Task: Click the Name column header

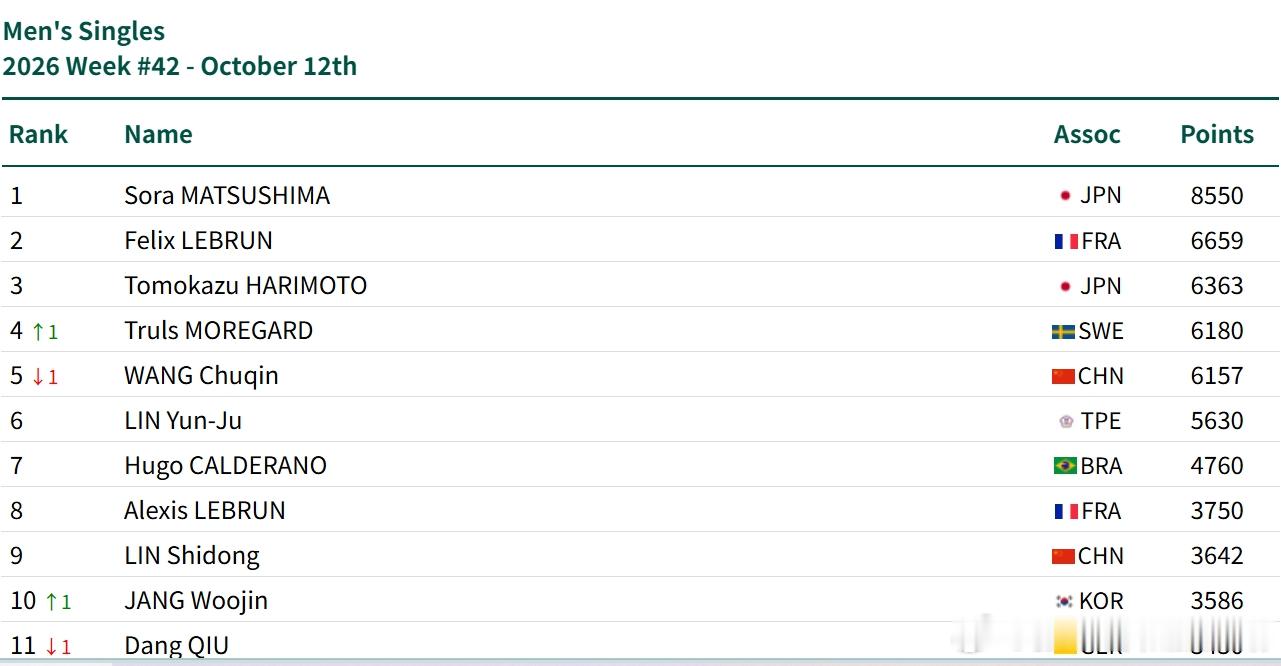Action: pyautogui.click(x=158, y=134)
